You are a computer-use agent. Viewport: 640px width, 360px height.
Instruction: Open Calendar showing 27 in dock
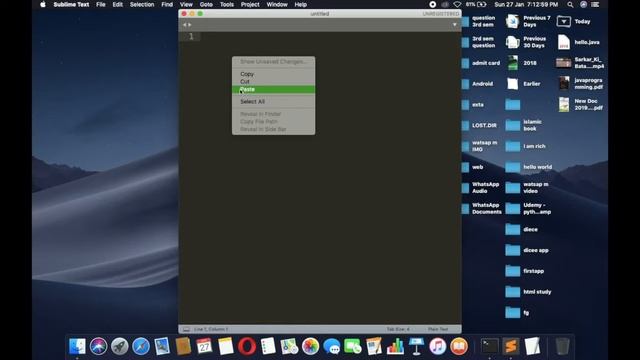(x=204, y=347)
